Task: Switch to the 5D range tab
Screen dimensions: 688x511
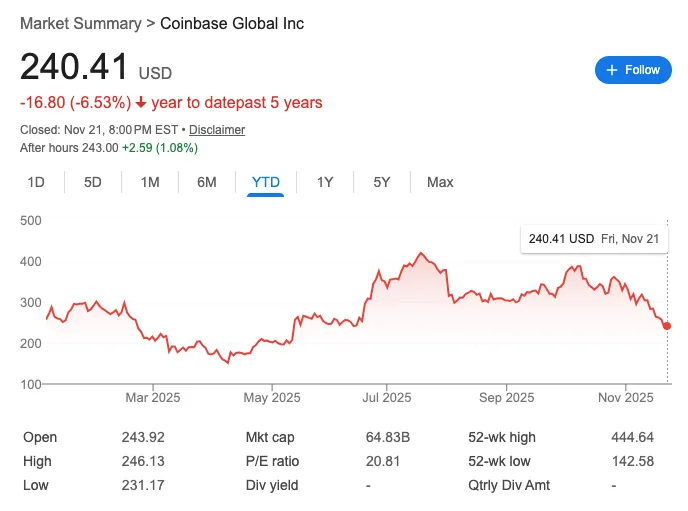Action: point(93,182)
